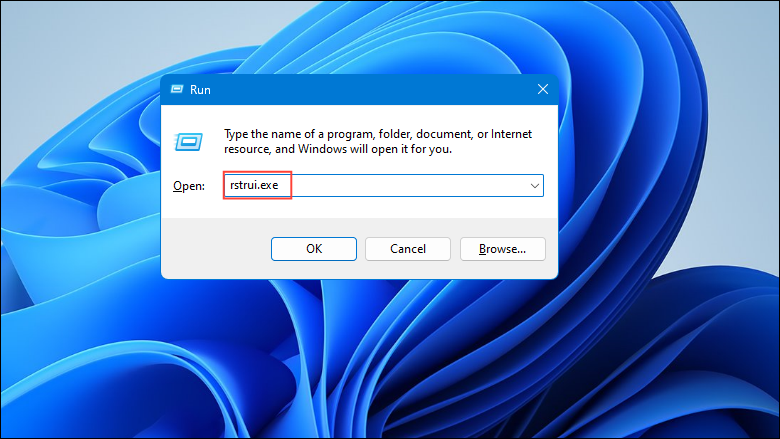Close the Run dialog with the X

(x=543, y=89)
